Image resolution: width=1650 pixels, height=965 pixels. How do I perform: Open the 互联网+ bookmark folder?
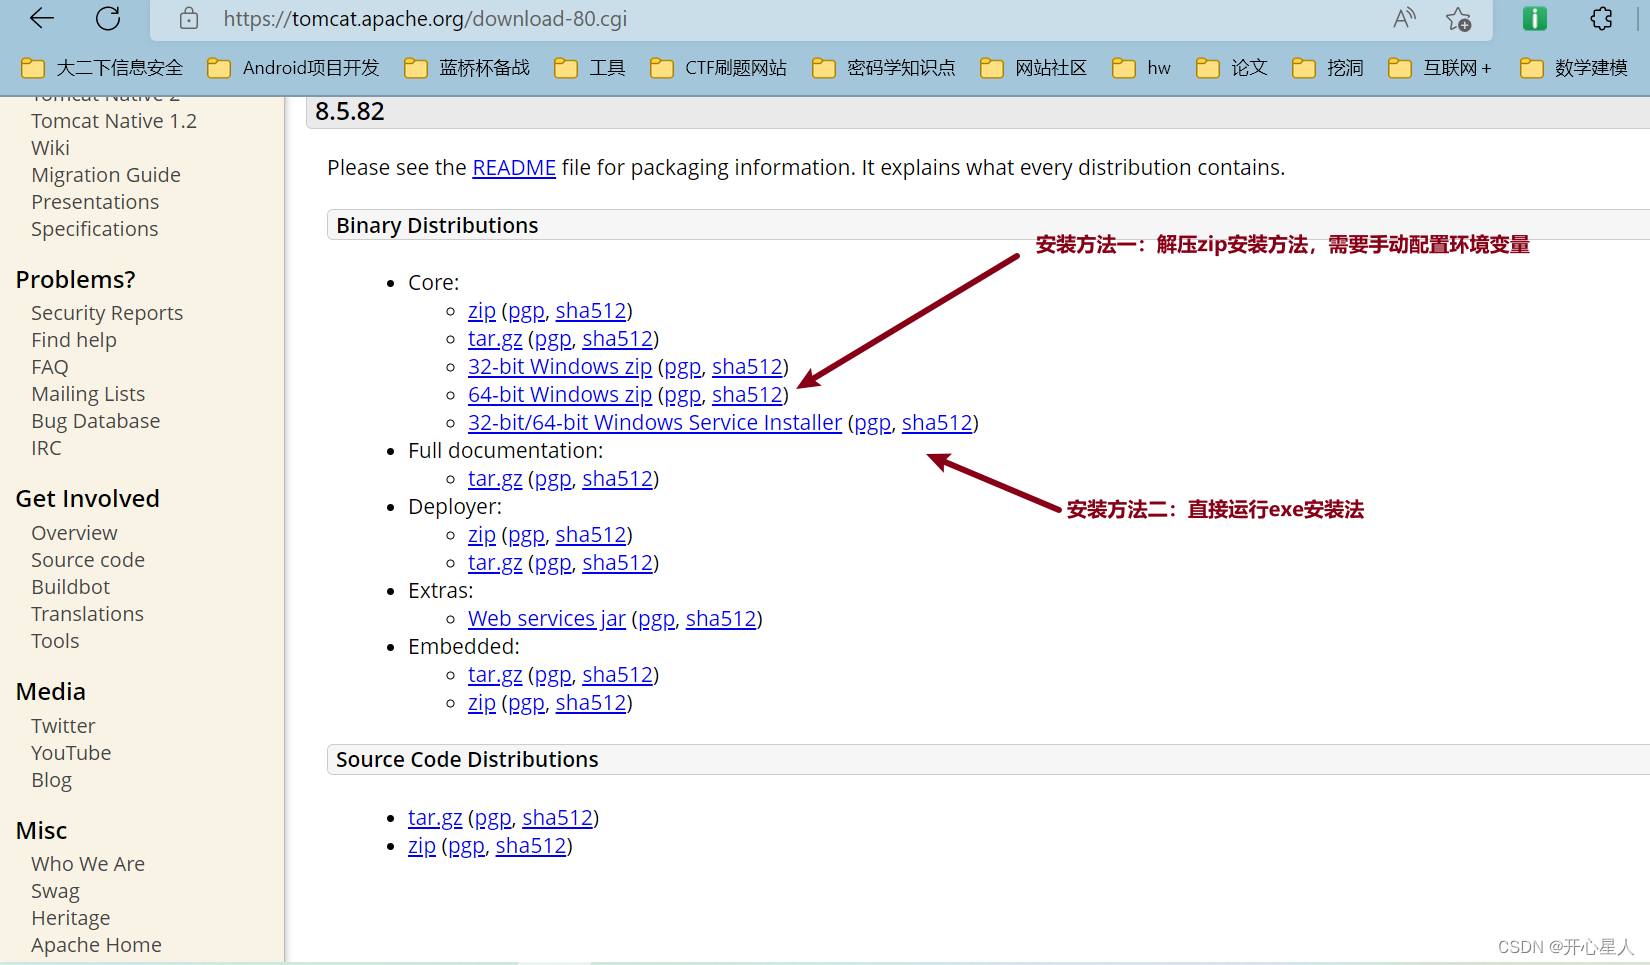click(1440, 68)
